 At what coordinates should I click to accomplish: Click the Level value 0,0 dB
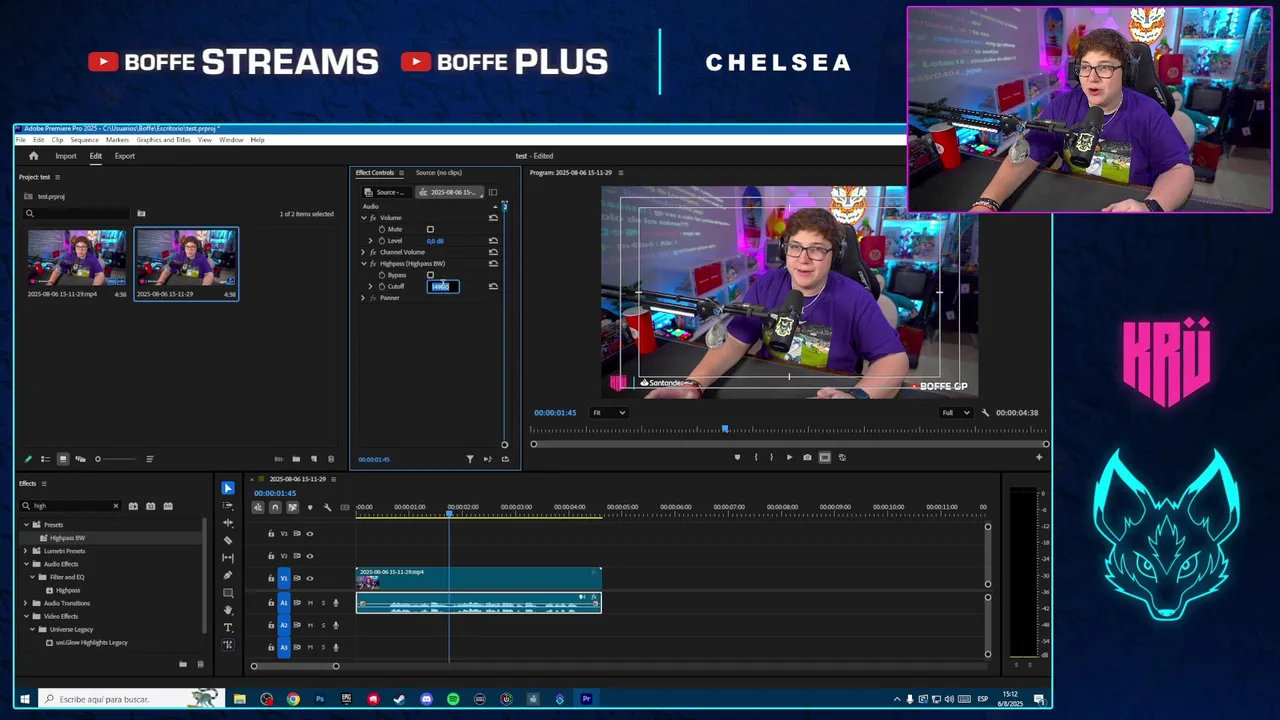435,241
